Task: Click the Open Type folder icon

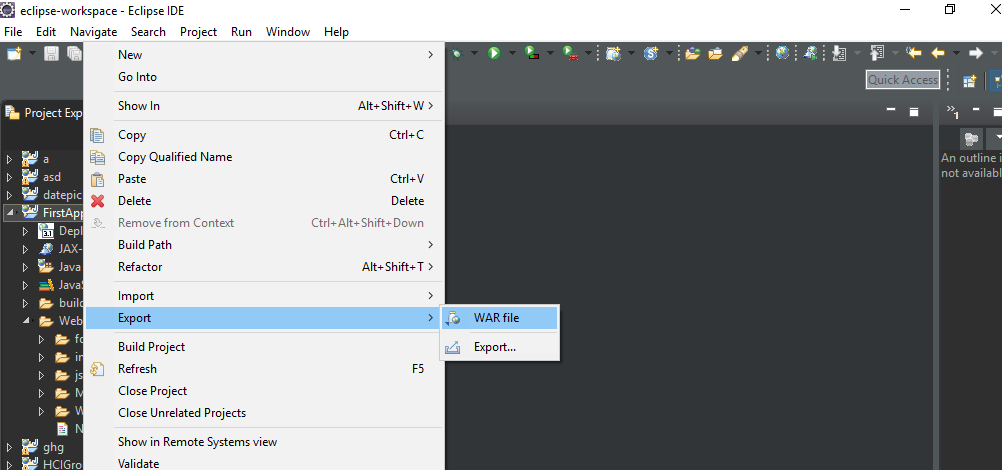Action: coord(692,54)
